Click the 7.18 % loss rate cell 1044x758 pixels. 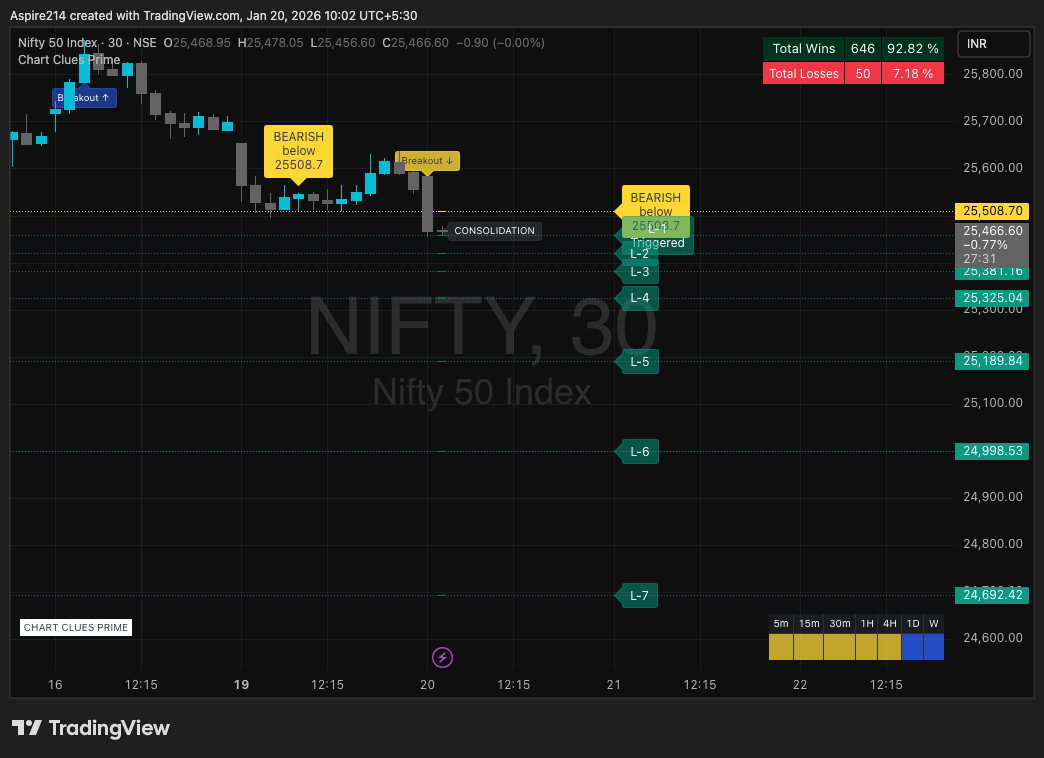coord(913,73)
